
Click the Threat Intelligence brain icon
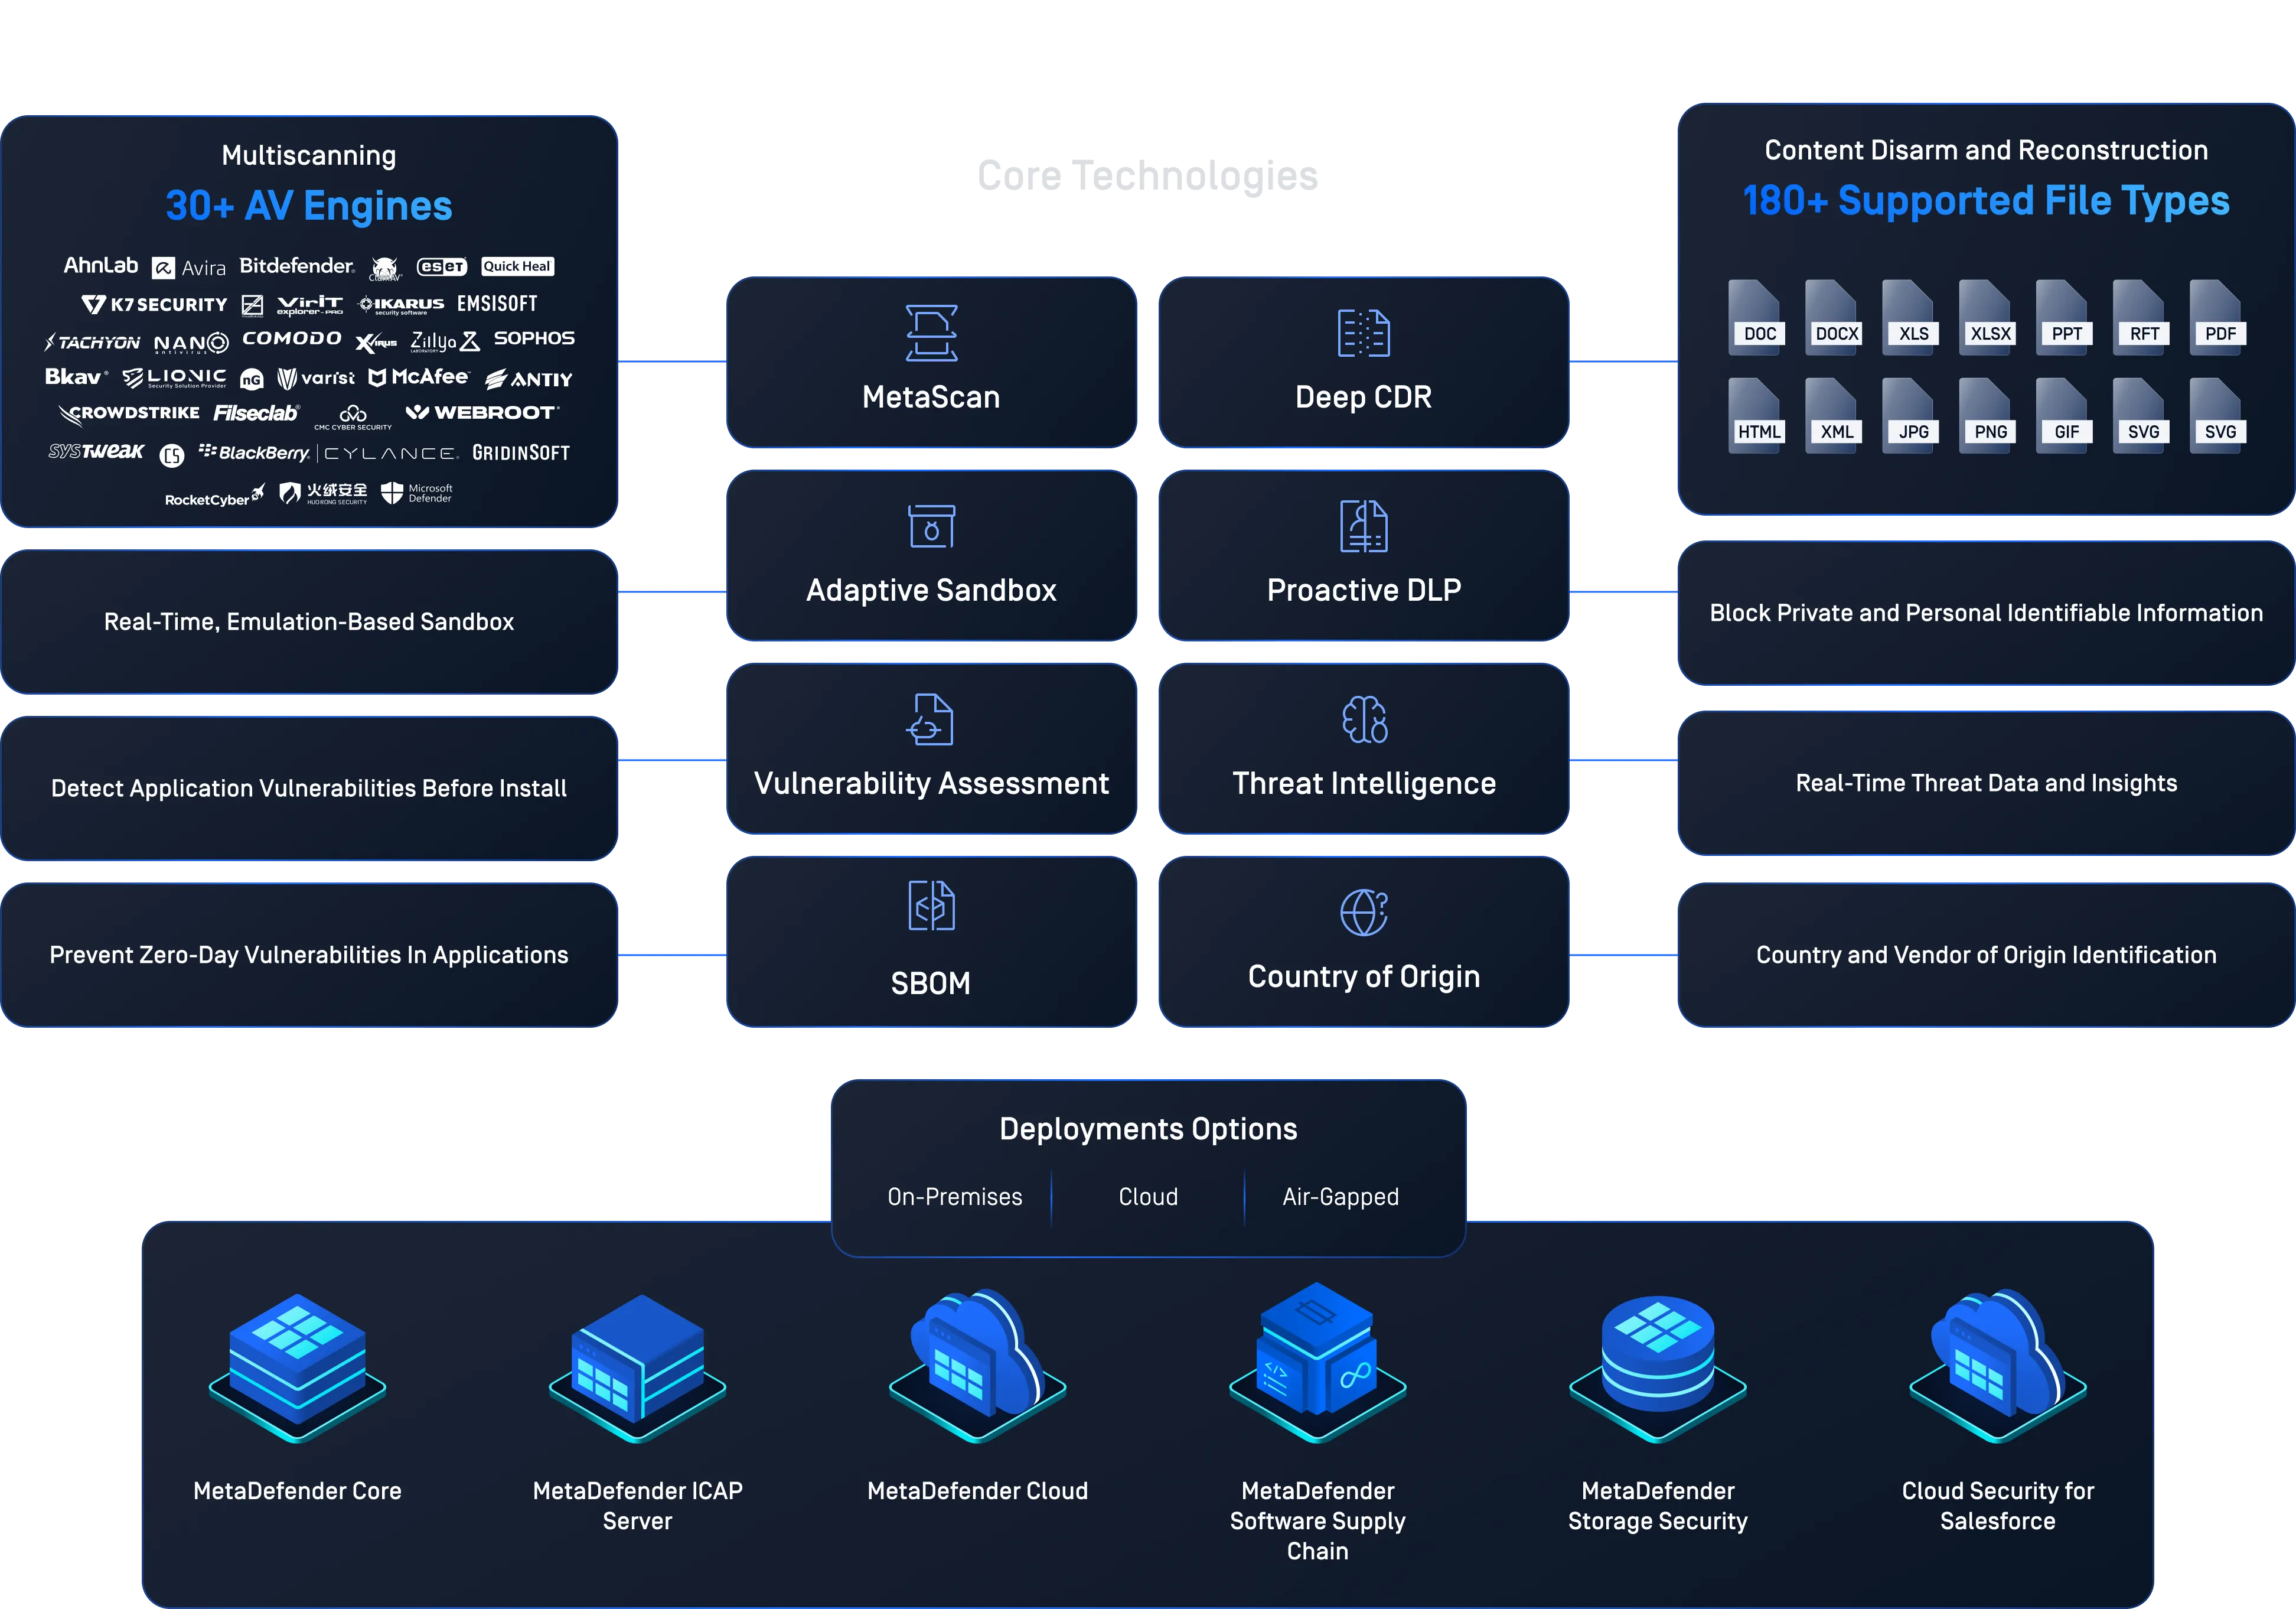pos(1364,719)
